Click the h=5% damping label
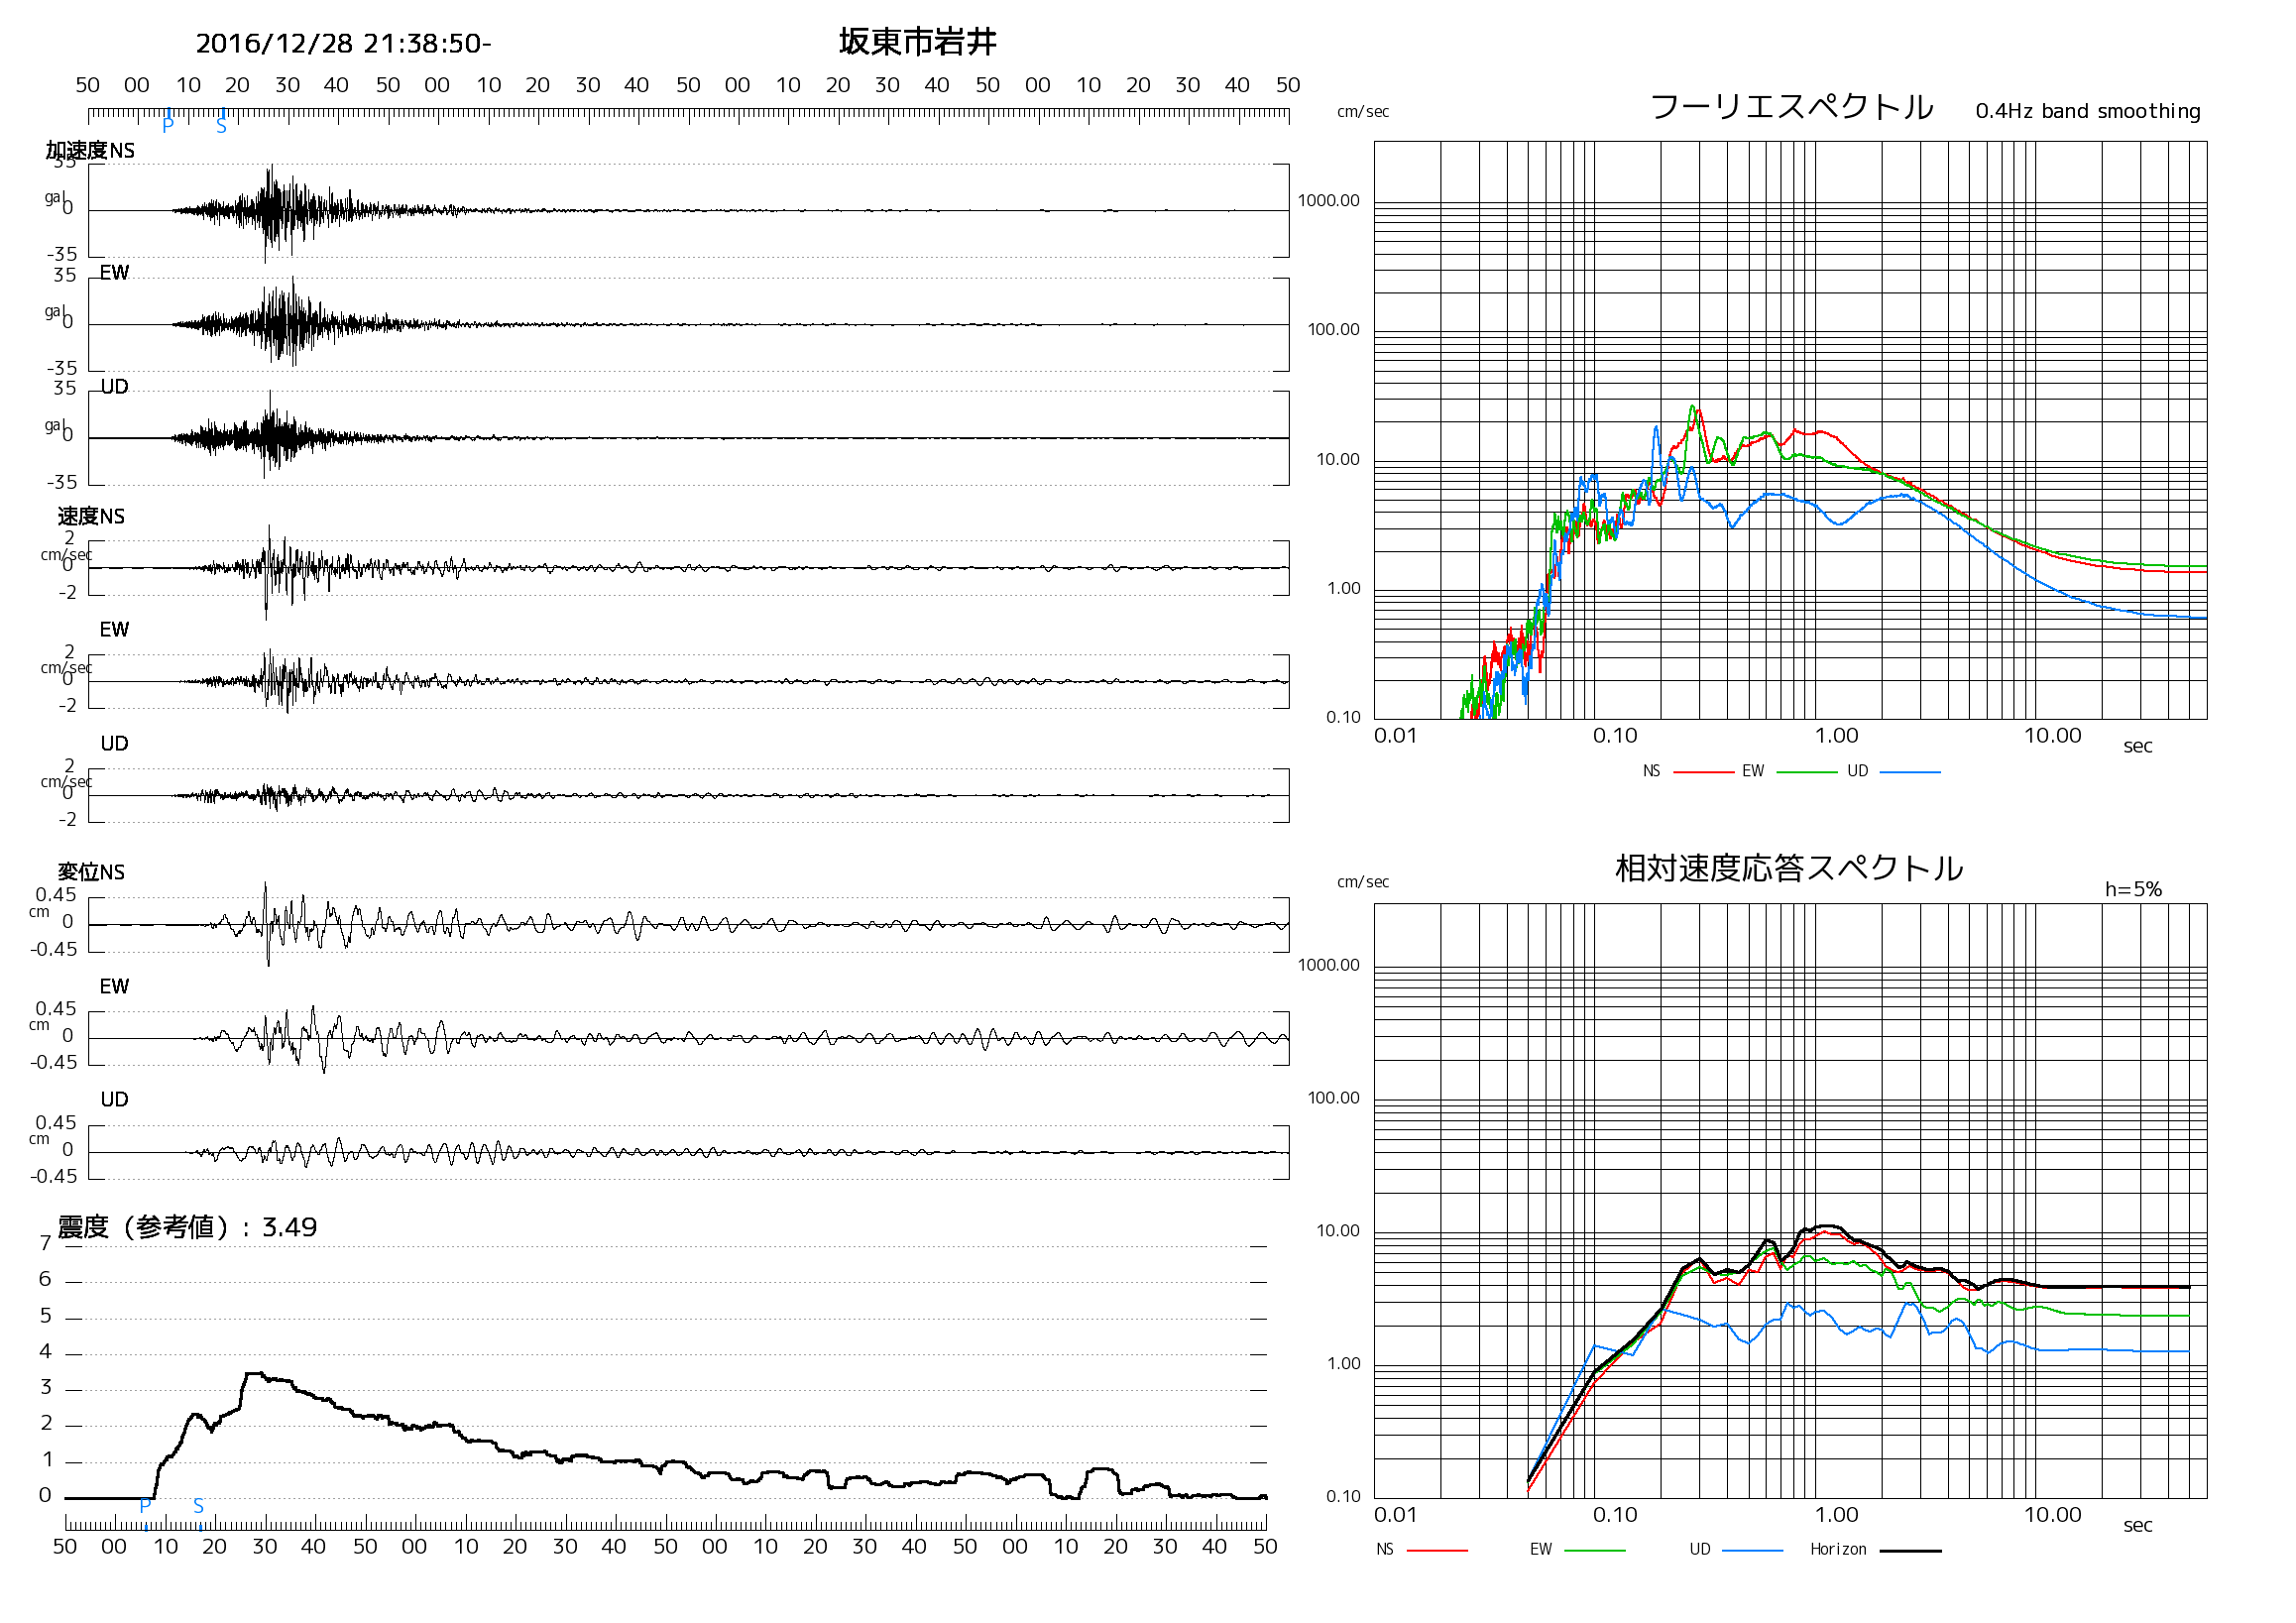The height and width of the screenshot is (1623, 2296). pos(2133,889)
